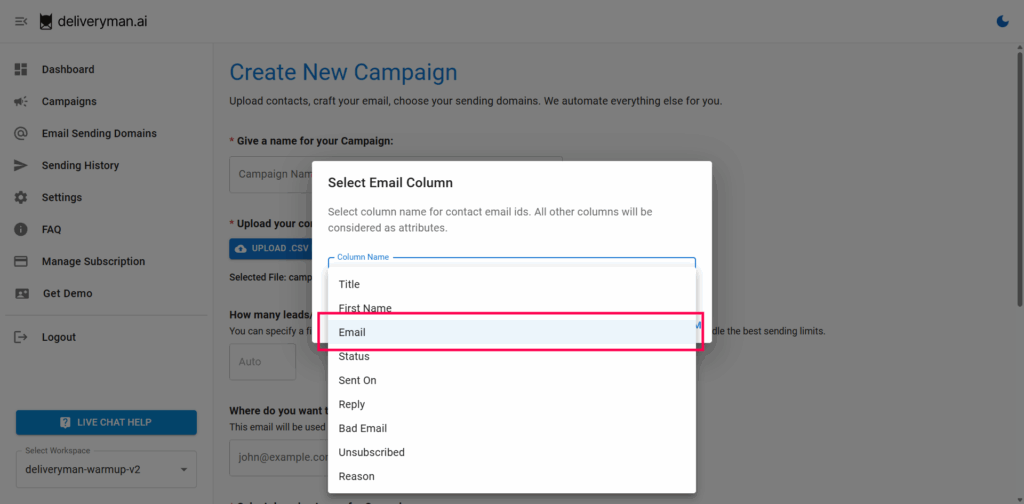Click the Manage Subscription card icon
Viewport: 1024px width, 504px height.
[21, 261]
